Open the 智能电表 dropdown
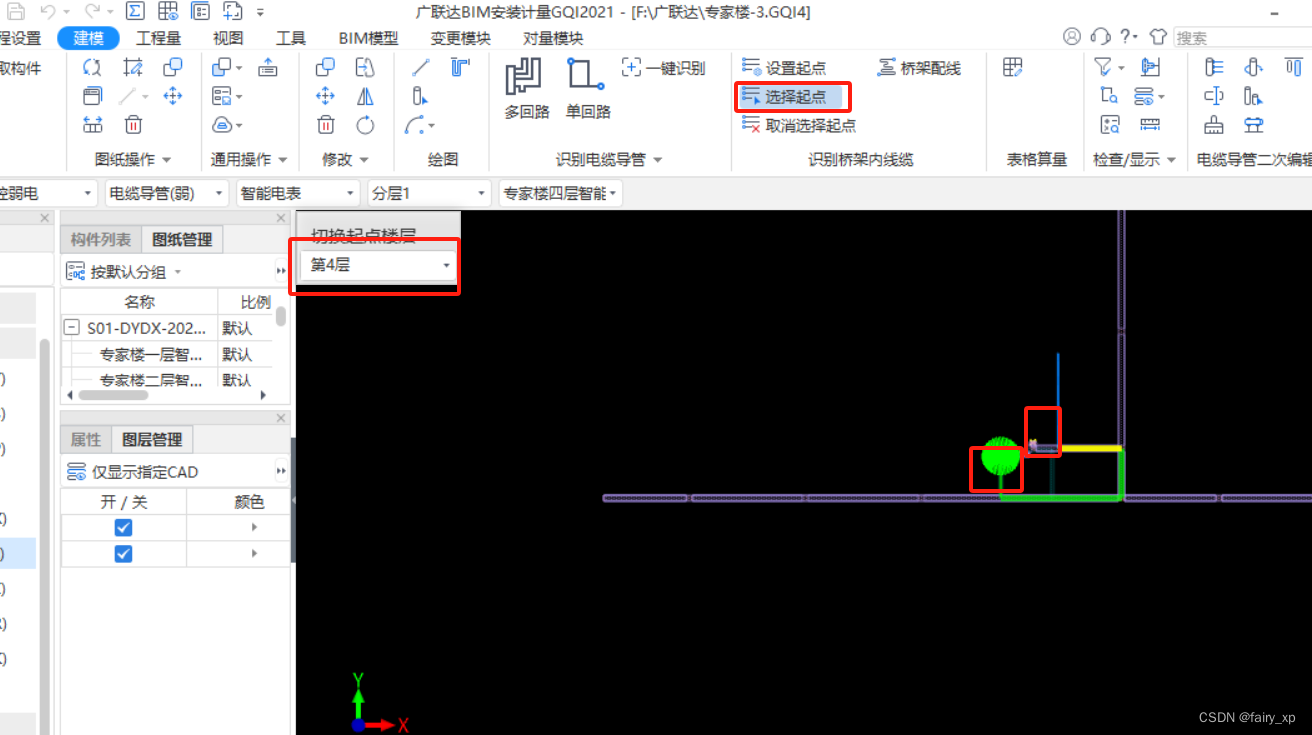The height and width of the screenshot is (735, 1312). click(297, 193)
